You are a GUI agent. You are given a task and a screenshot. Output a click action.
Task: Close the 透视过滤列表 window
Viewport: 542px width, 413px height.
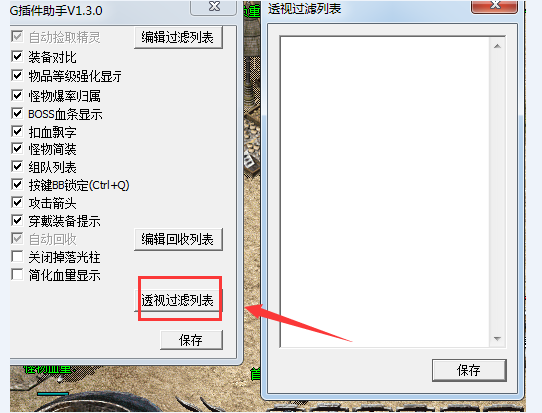[494, 6]
